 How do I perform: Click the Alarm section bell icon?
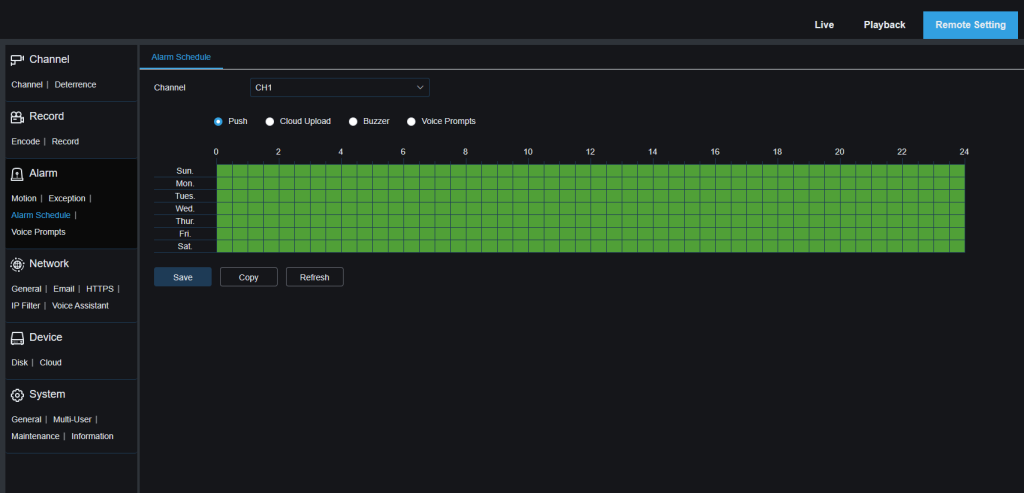17,174
